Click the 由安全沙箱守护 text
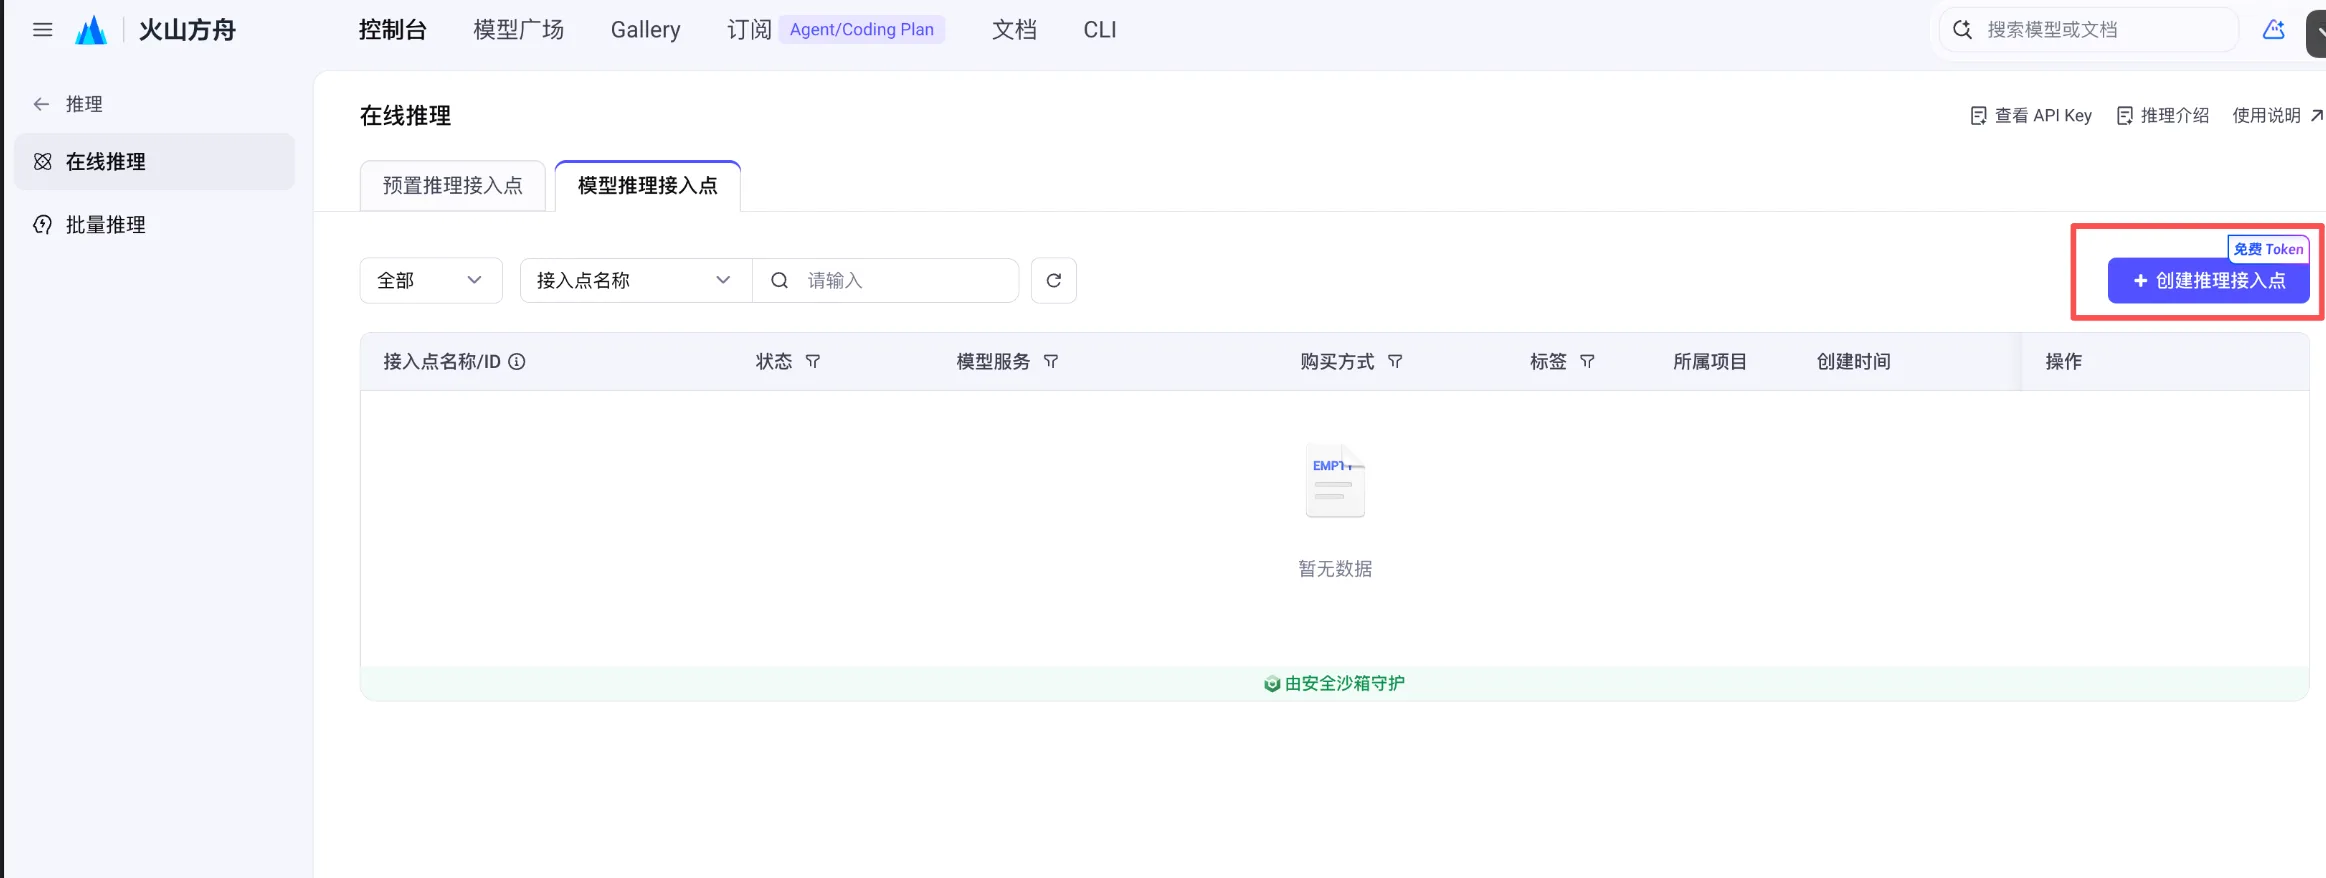Image resolution: width=2326 pixels, height=878 pixels. [x=1345, y=684]
